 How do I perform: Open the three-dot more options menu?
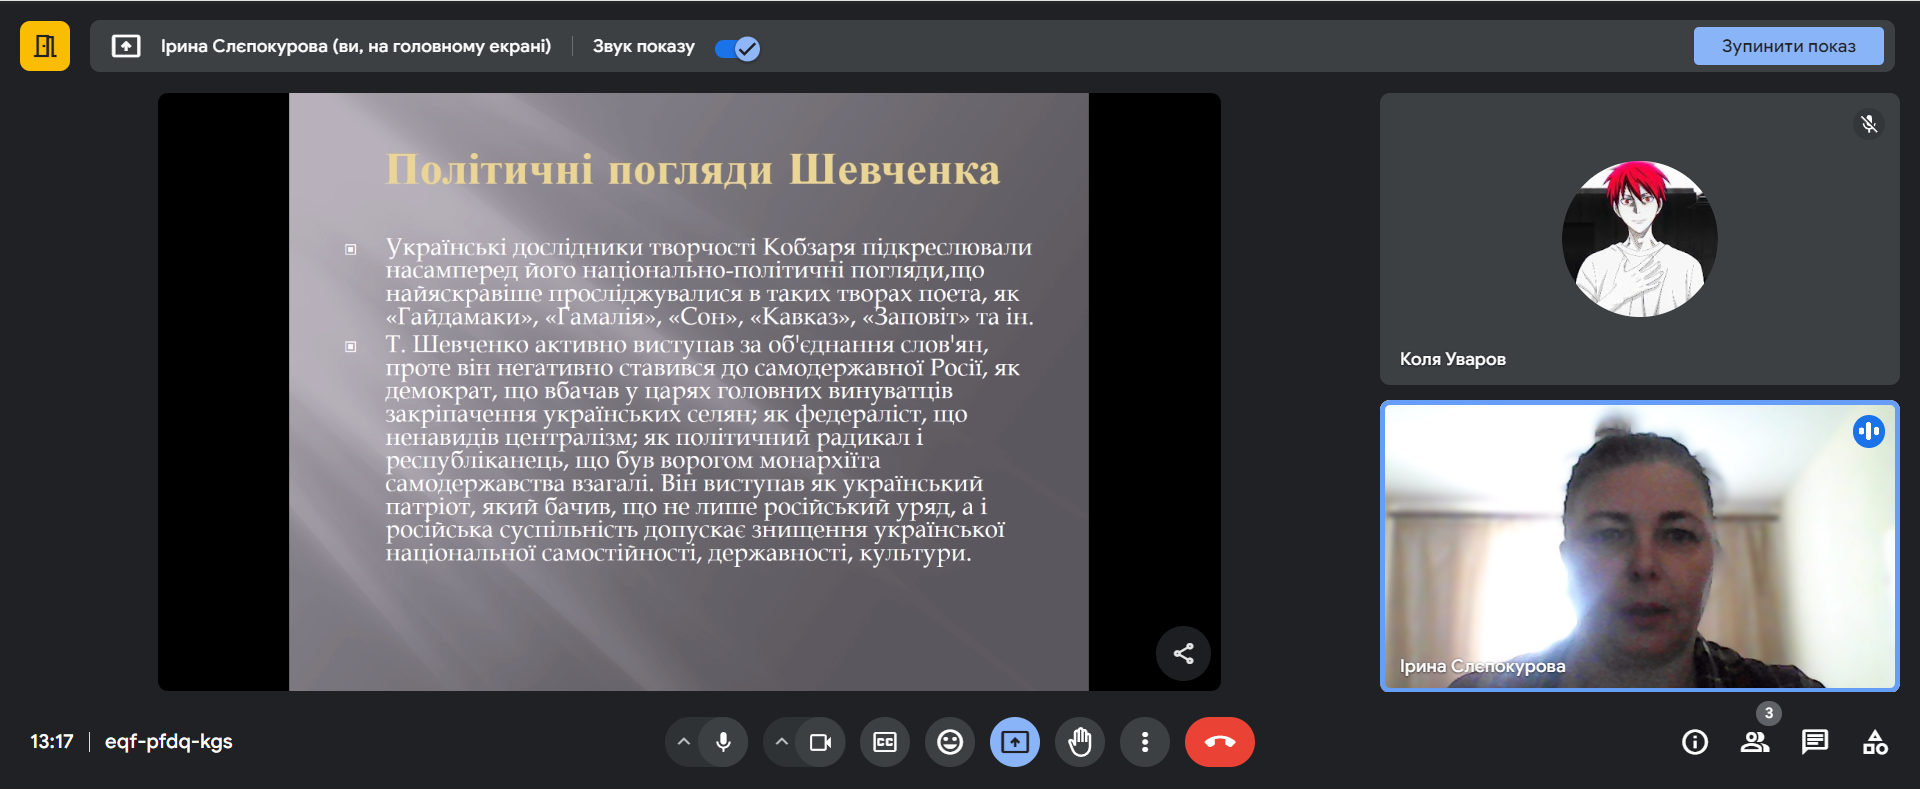[x=1145, y=742]
